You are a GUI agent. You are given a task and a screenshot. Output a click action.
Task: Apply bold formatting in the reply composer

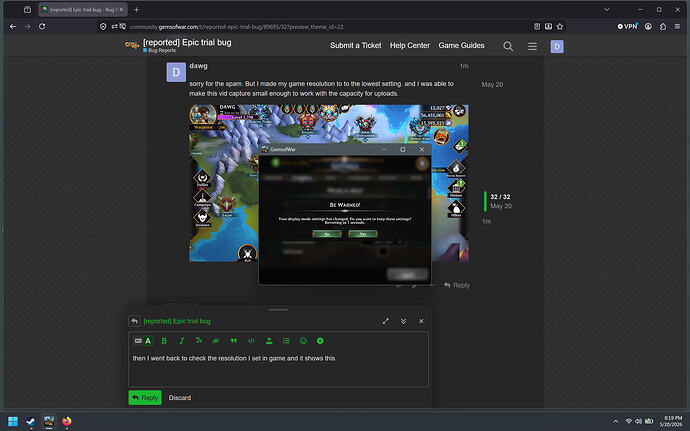(164, 341)
